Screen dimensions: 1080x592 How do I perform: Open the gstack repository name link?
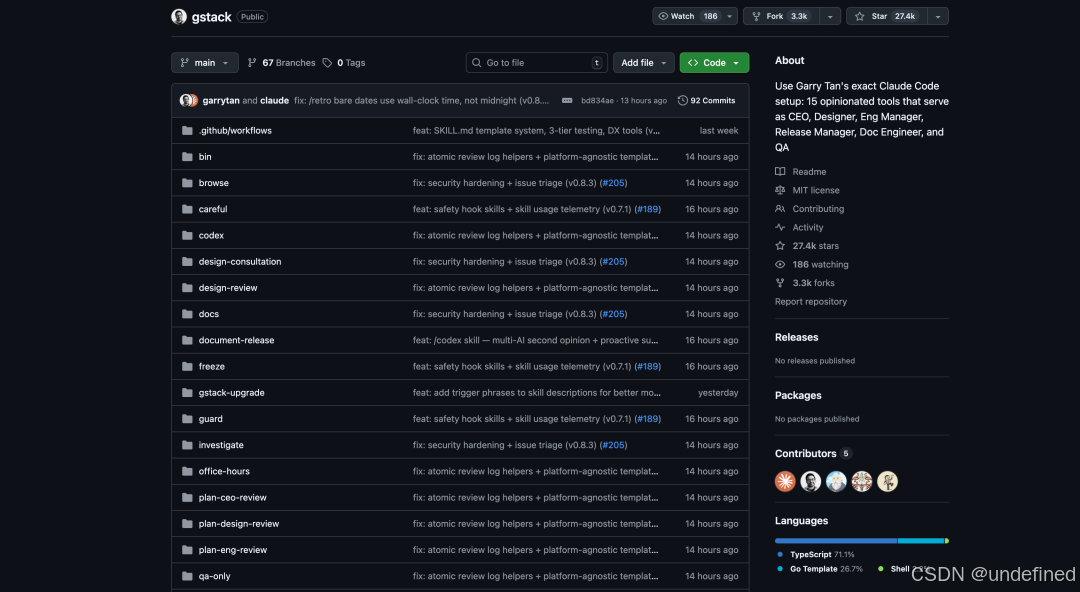[x=211, y=17]
